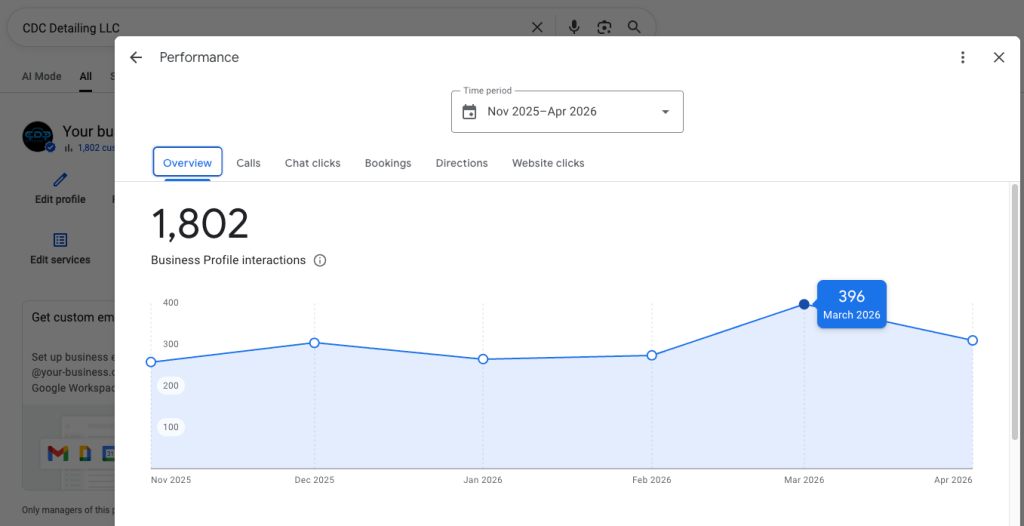Start voice search with microphone icon
This screenshot has height=526, width=1024.
coord(574,27)
